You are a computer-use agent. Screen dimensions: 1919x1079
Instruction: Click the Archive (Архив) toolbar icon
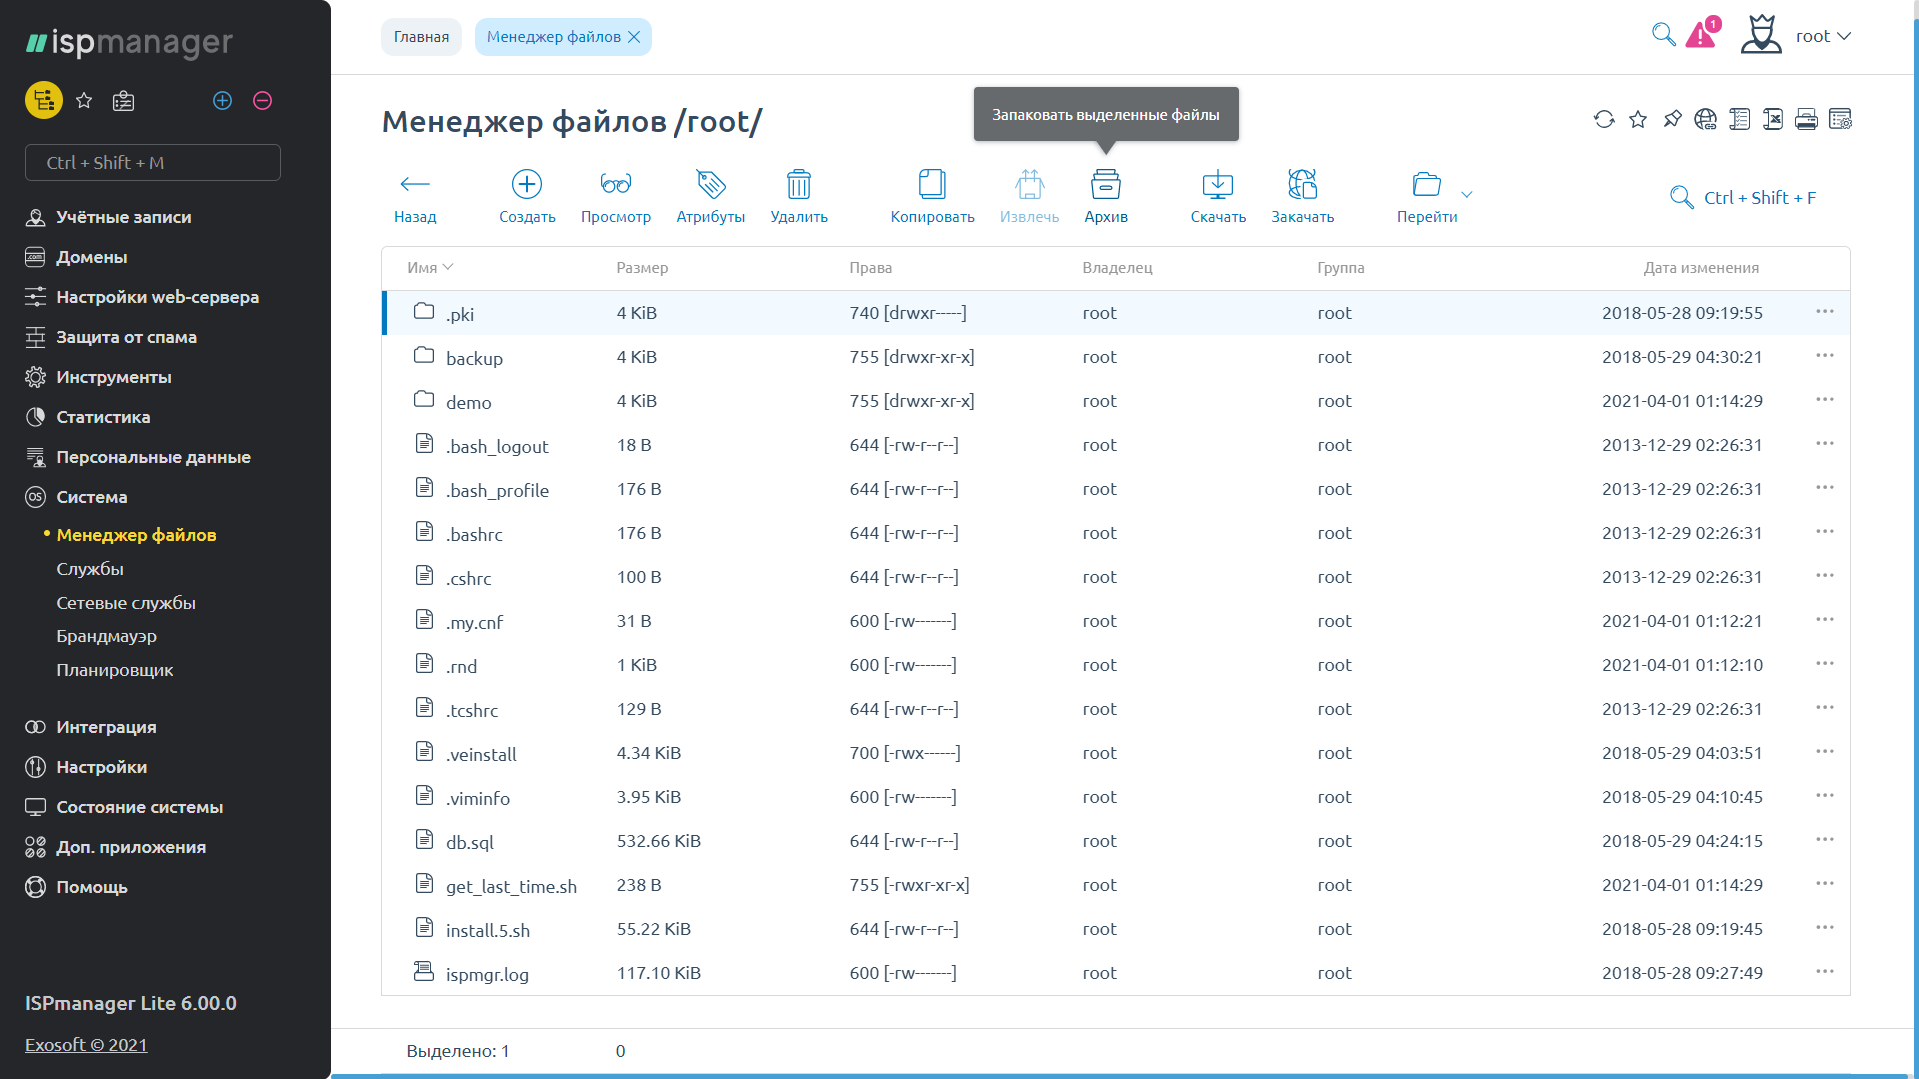[x=1105, y=185]
